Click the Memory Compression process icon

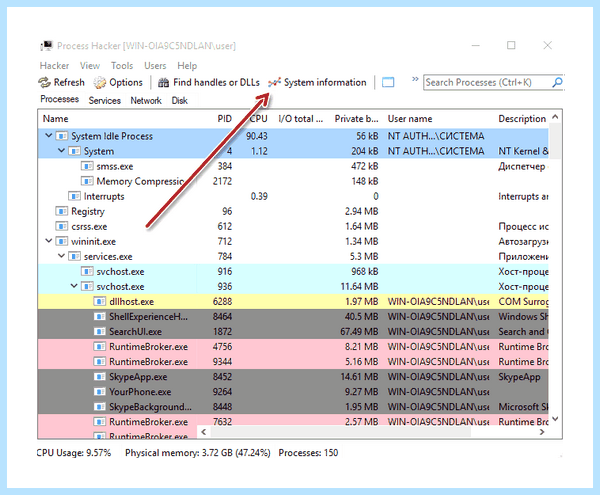[87, 181]
